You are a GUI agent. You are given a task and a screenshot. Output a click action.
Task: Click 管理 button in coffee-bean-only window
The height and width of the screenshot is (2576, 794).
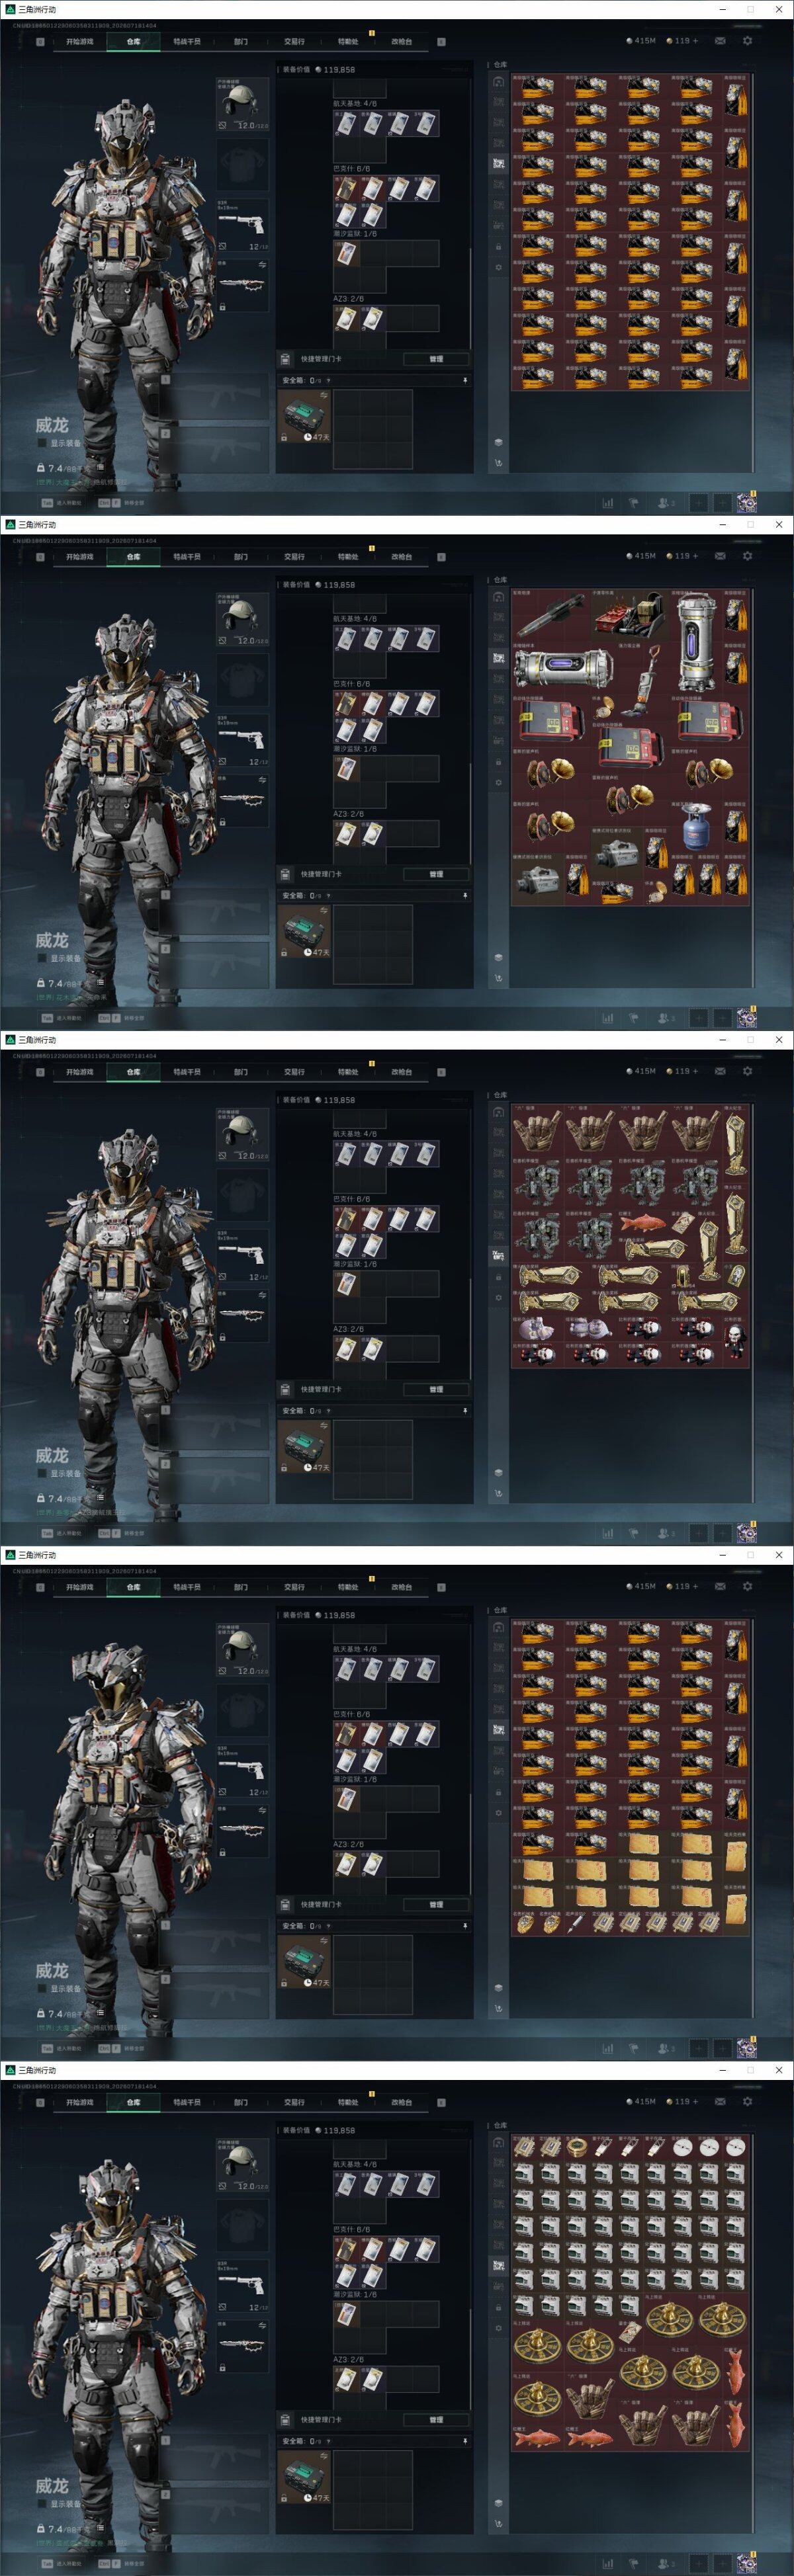pyautogui.click(x=436, y=359)
